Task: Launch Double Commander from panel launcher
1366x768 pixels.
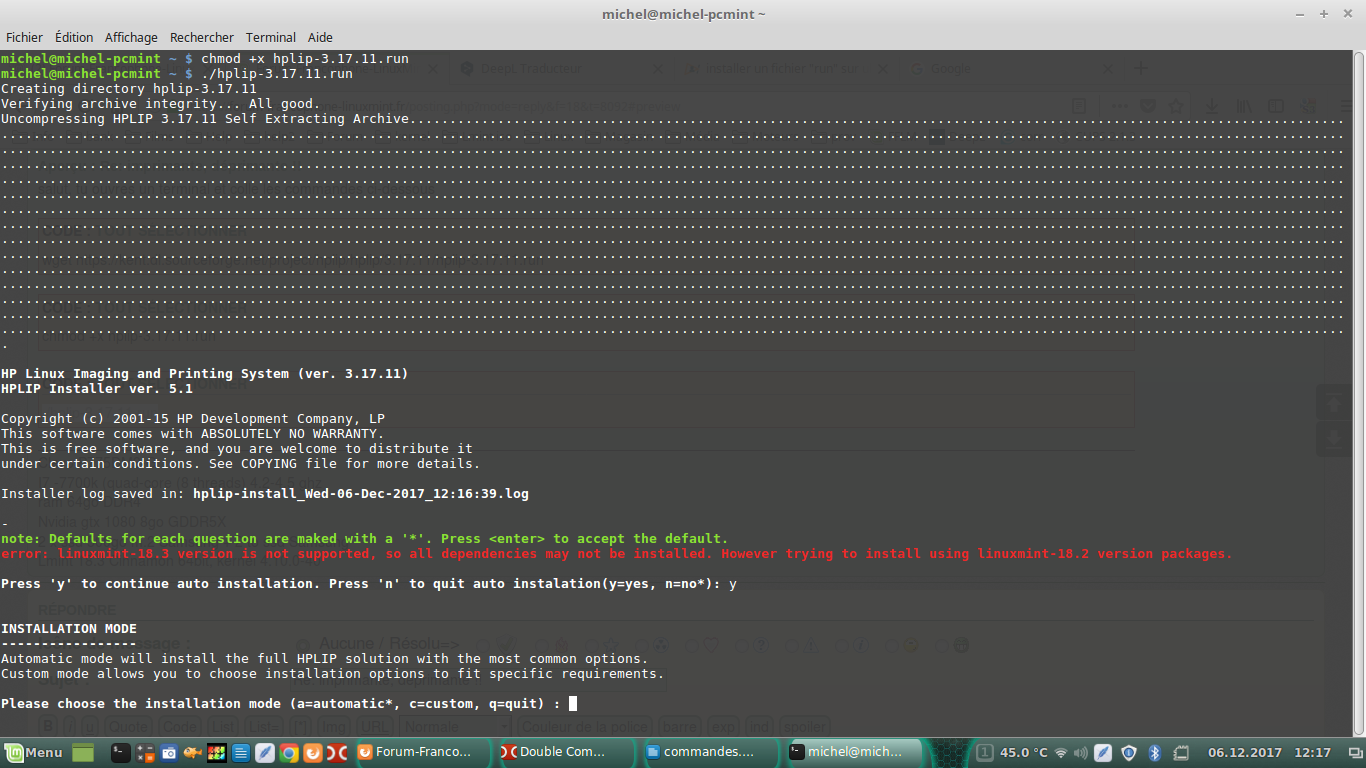Action: pyautogui.click(x=338, y=752)
